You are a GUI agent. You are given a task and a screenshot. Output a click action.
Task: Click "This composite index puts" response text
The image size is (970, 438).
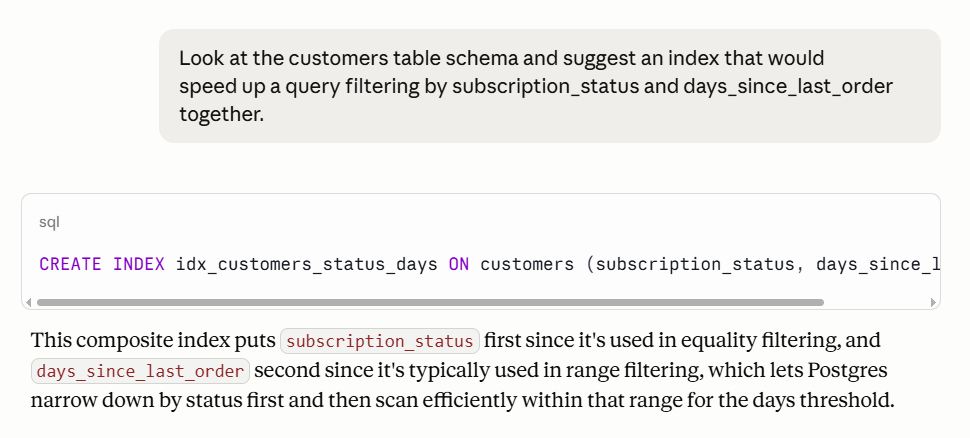[153, 340]
